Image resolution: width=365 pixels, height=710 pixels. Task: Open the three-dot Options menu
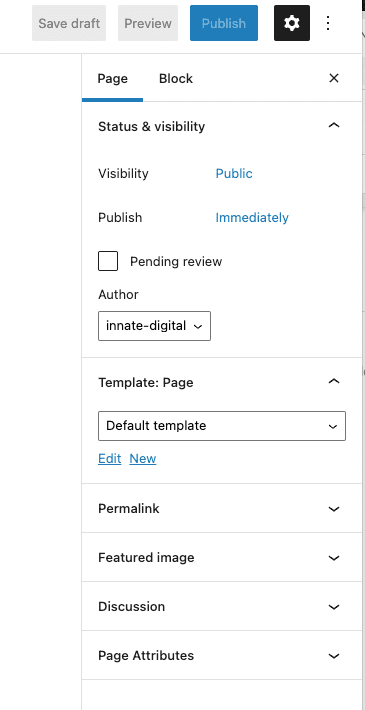[x=328, y=23]
